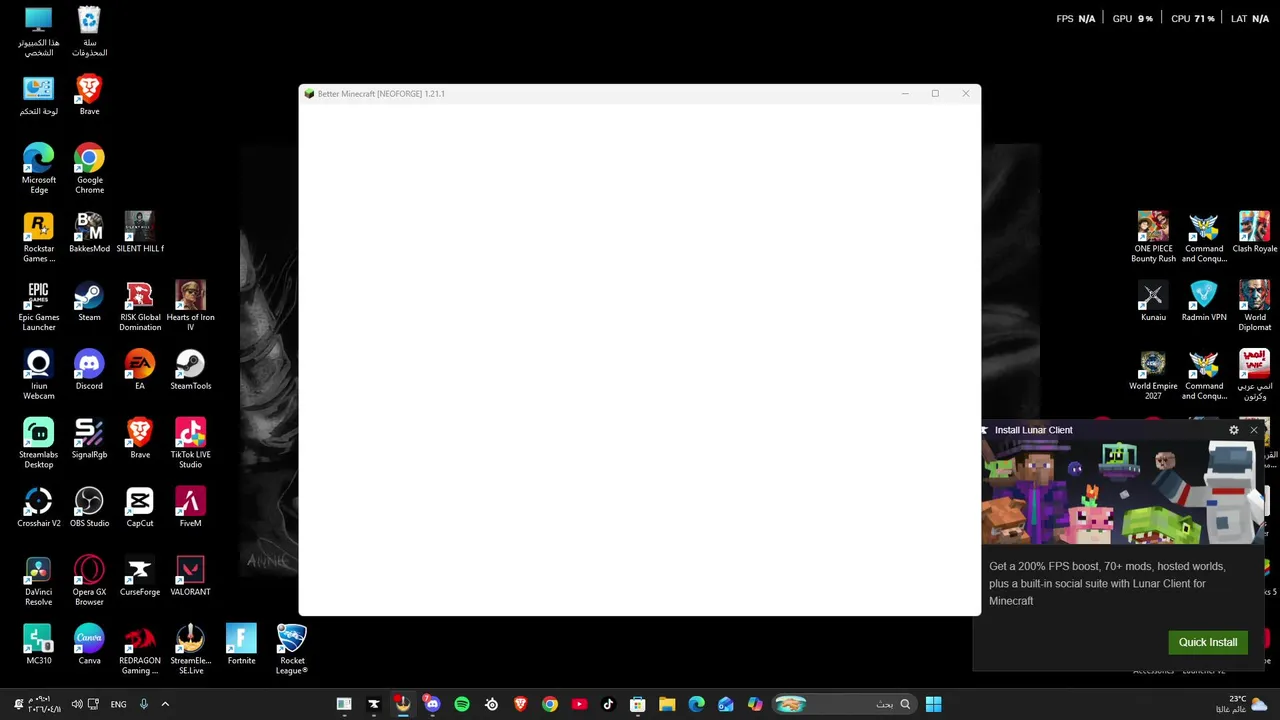Select the Google Chrome desktop shortcut
Image resolution: width=1280 pixels, height=720 pixels.
tap(89, 168)
